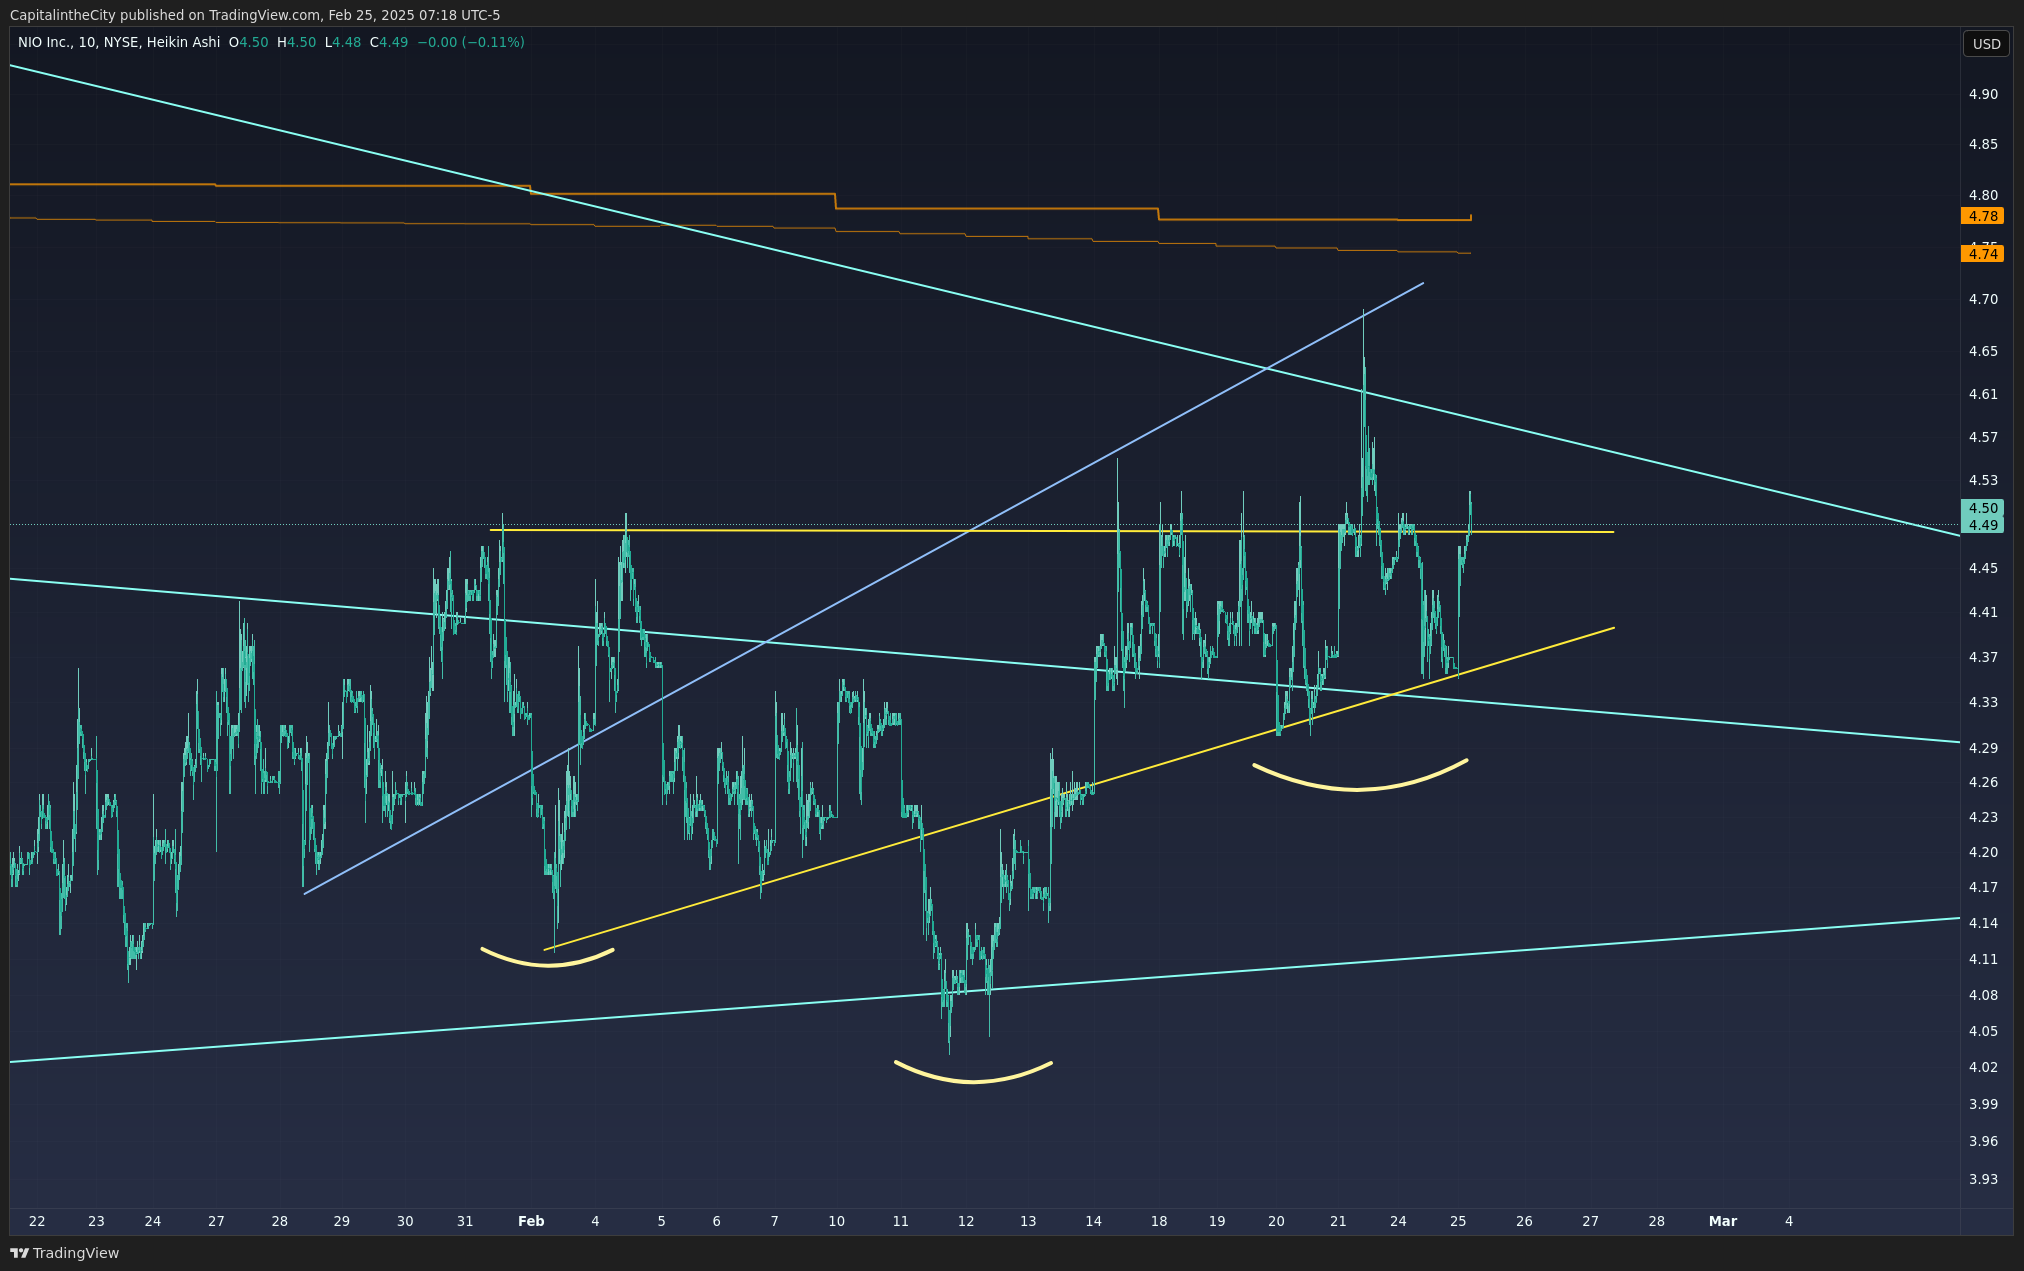Click the C4.49 close value in header
2024x1271 pixels.
coord(389,43)
